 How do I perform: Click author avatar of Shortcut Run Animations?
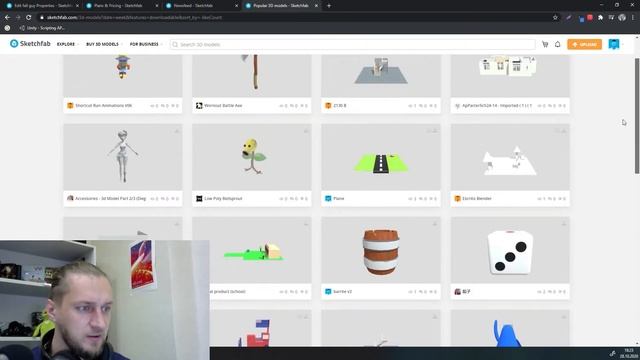[x=70, y=105]
